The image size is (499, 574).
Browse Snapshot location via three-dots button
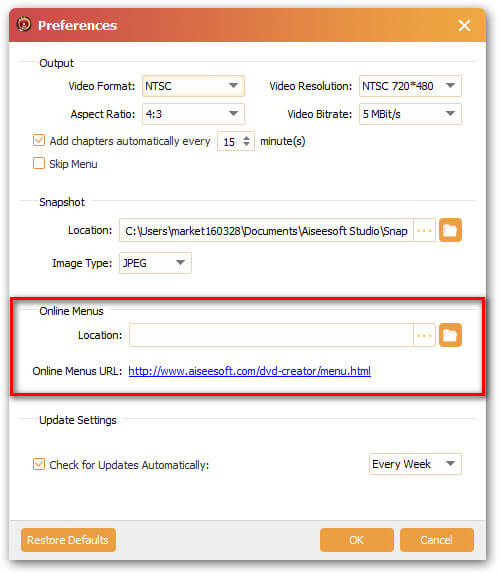(x=424, y=230)
